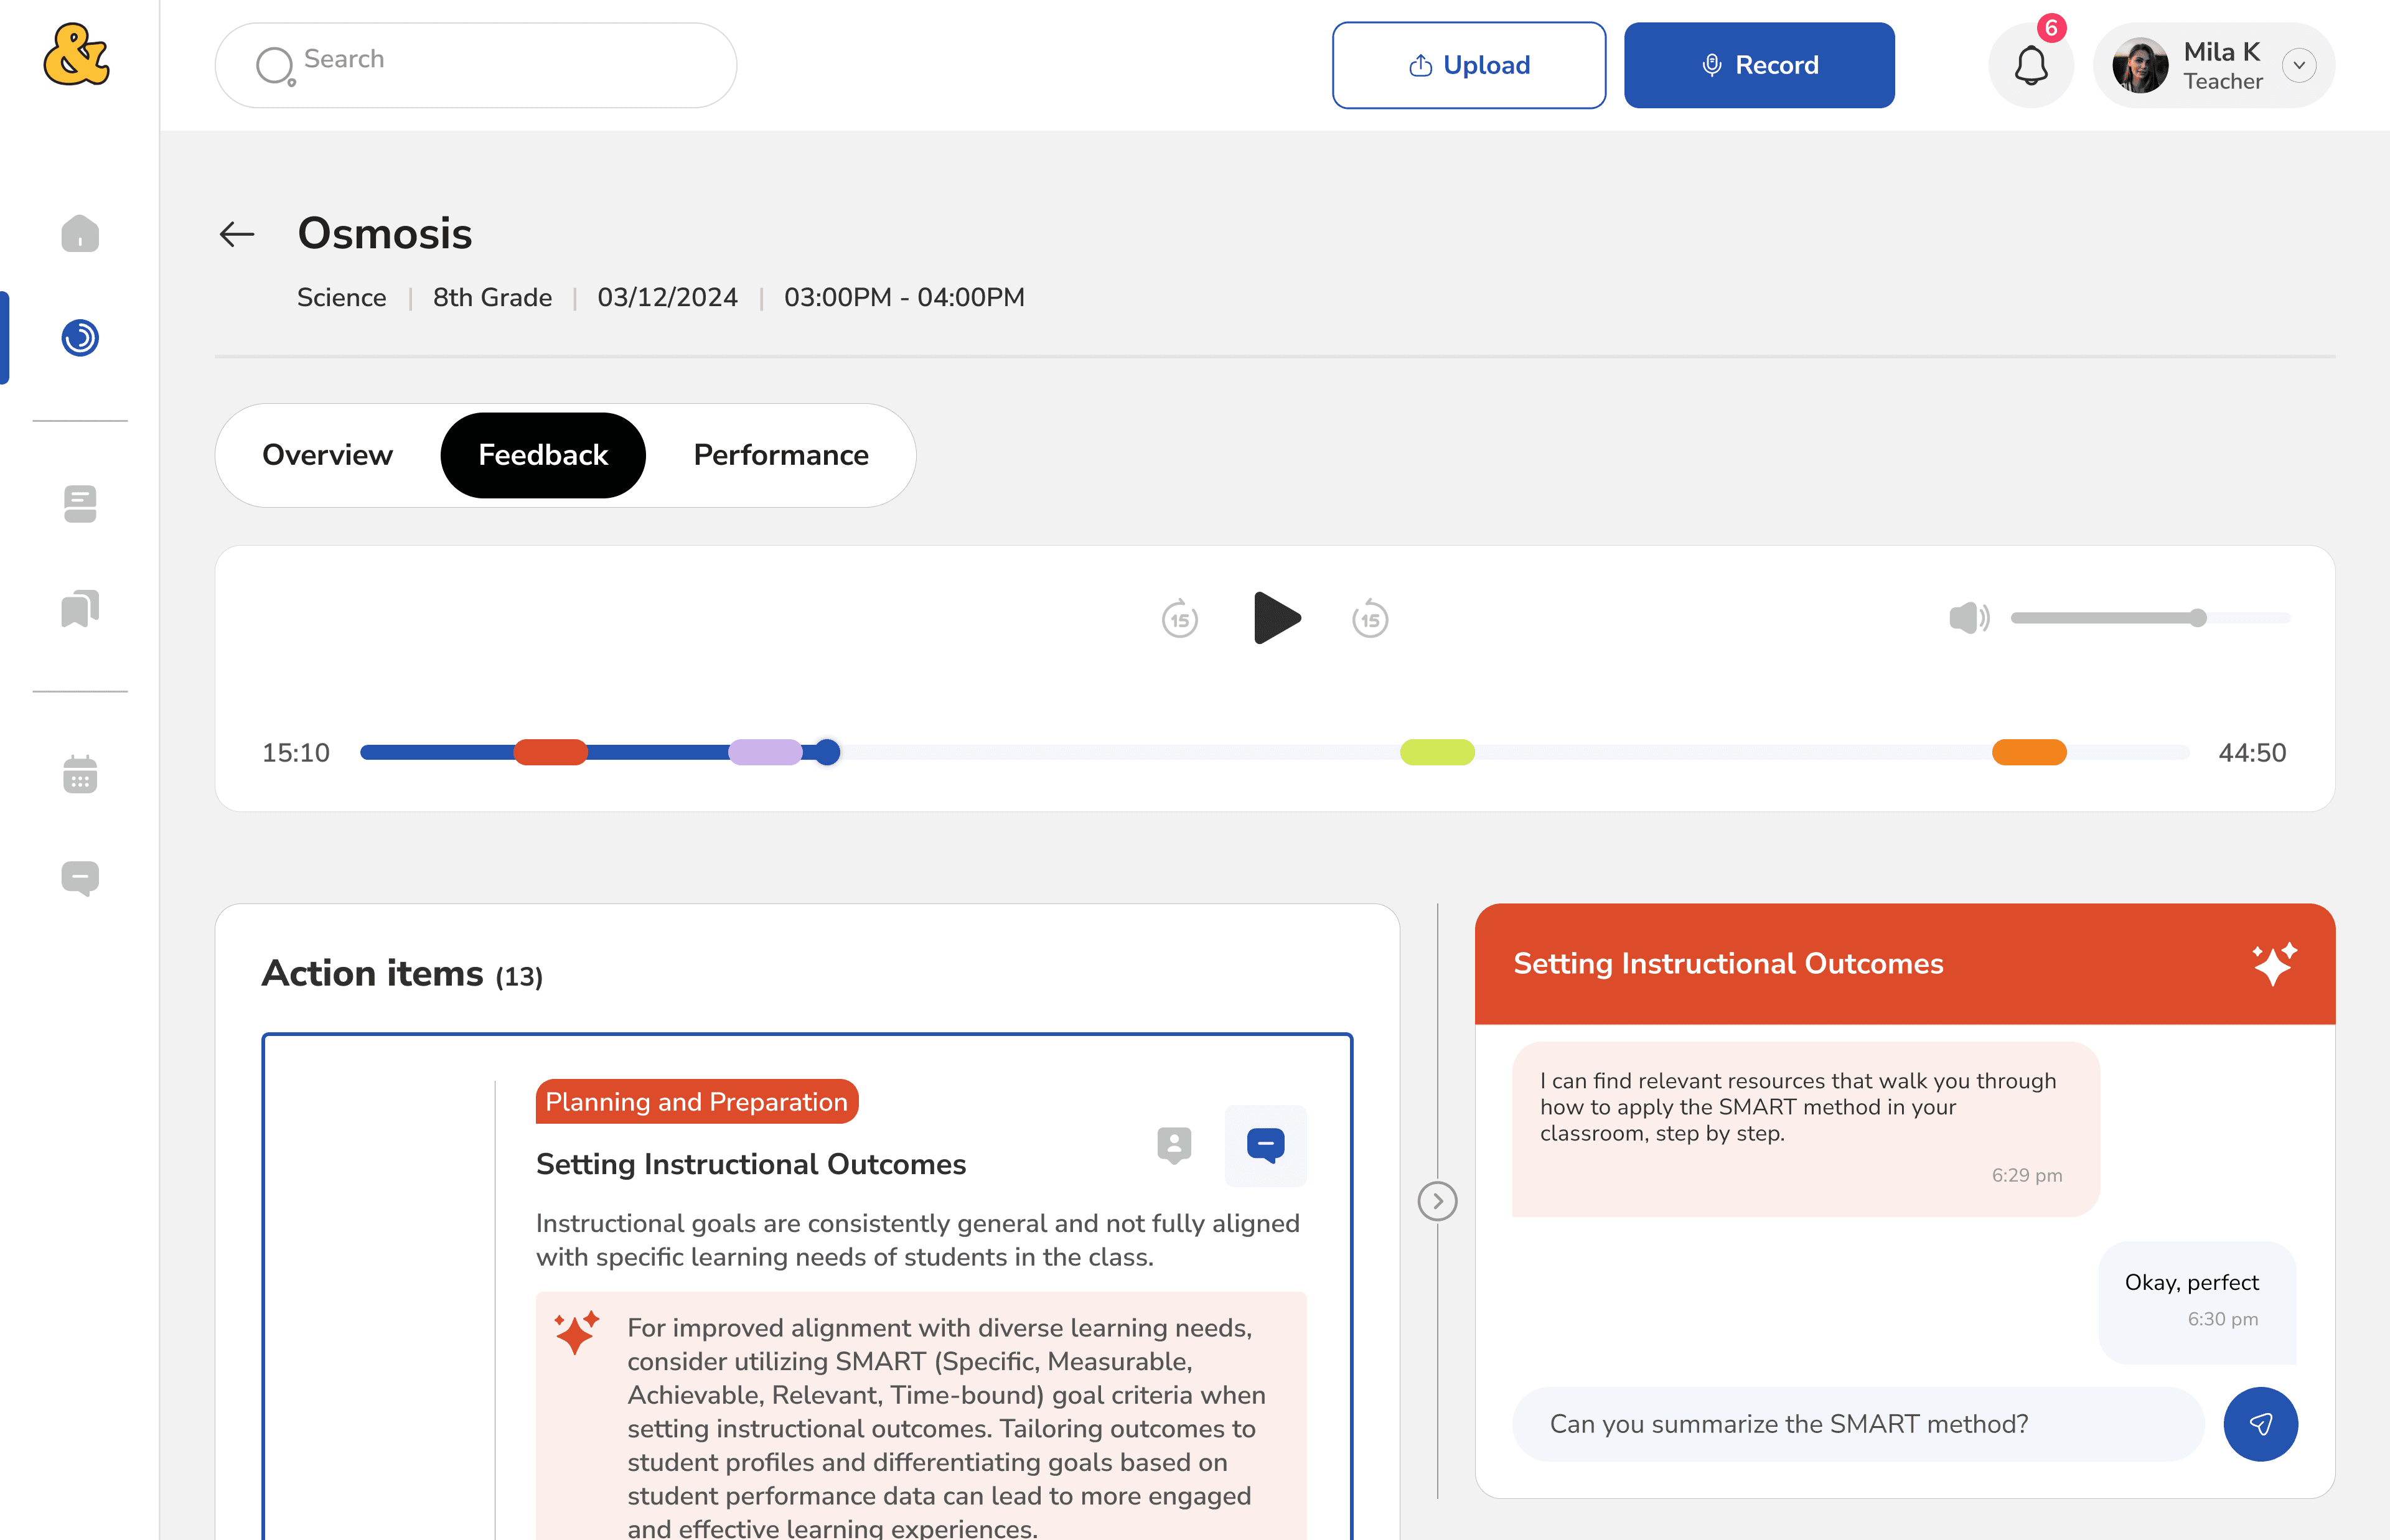Image resolution: width=2390 pixels, height=1540 pixels.
Task: Mute audio with the speaker icon
Action: tap(1968, 618)
